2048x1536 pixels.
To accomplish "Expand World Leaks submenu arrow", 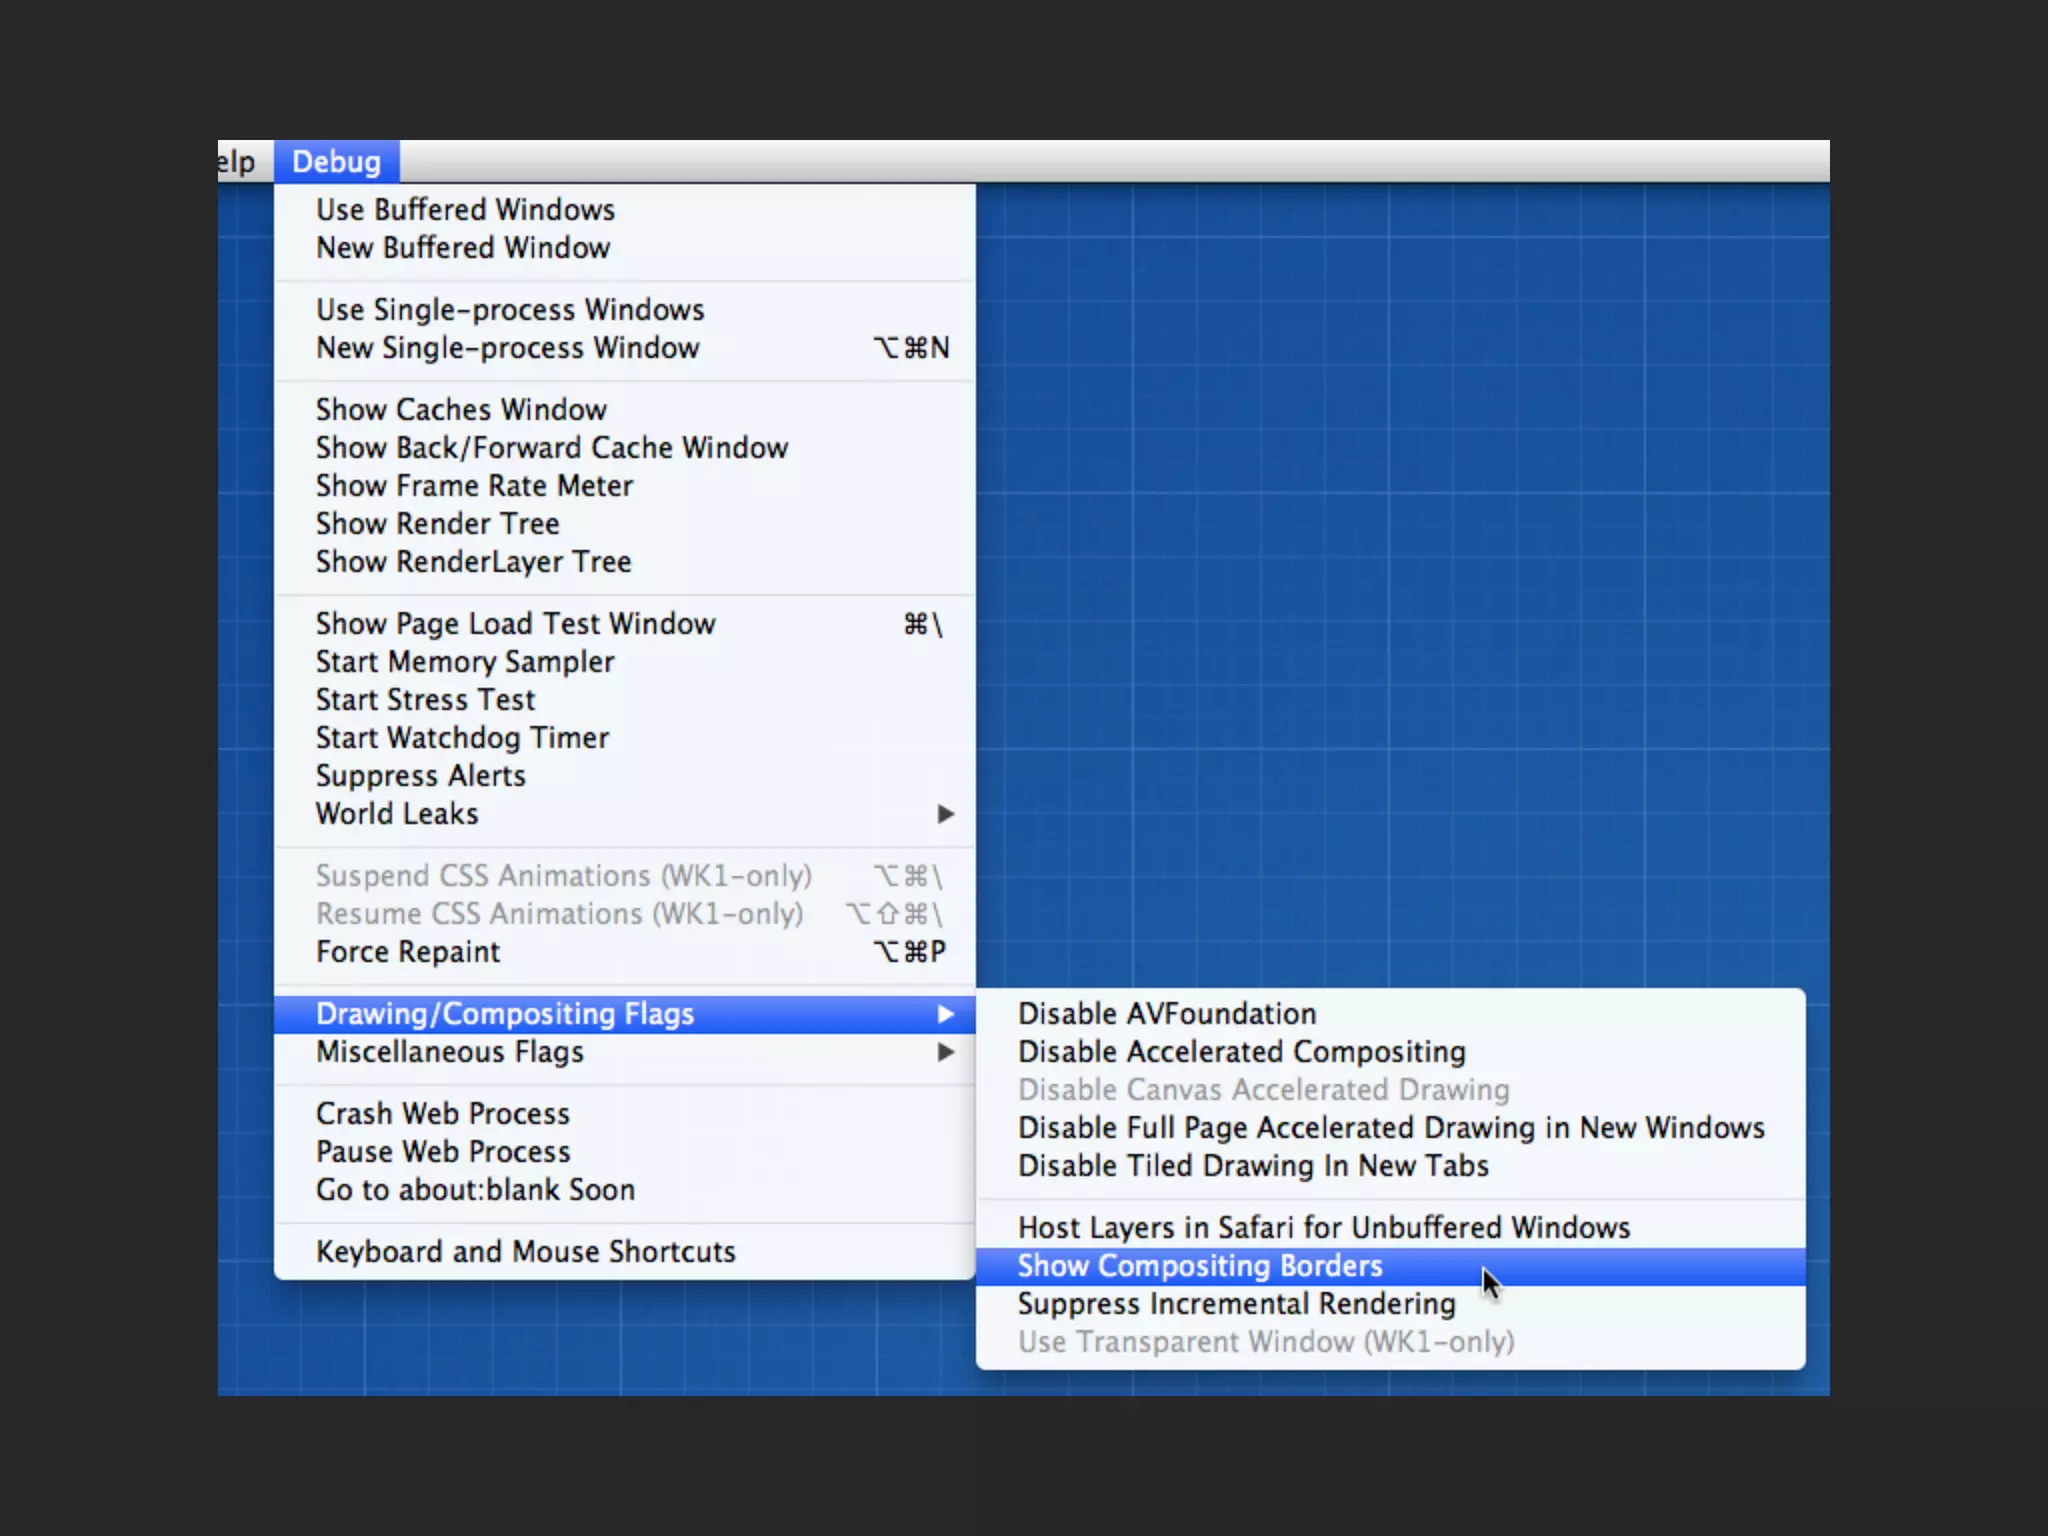I will click(945, 814).
